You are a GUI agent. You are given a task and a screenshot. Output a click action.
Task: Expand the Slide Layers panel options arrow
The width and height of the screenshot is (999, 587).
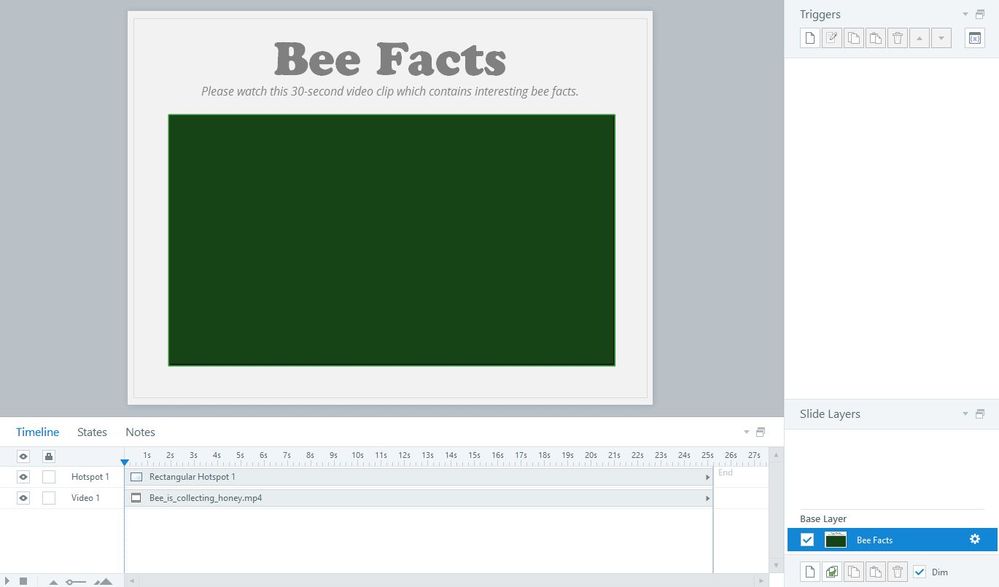[x=966, y=414]
